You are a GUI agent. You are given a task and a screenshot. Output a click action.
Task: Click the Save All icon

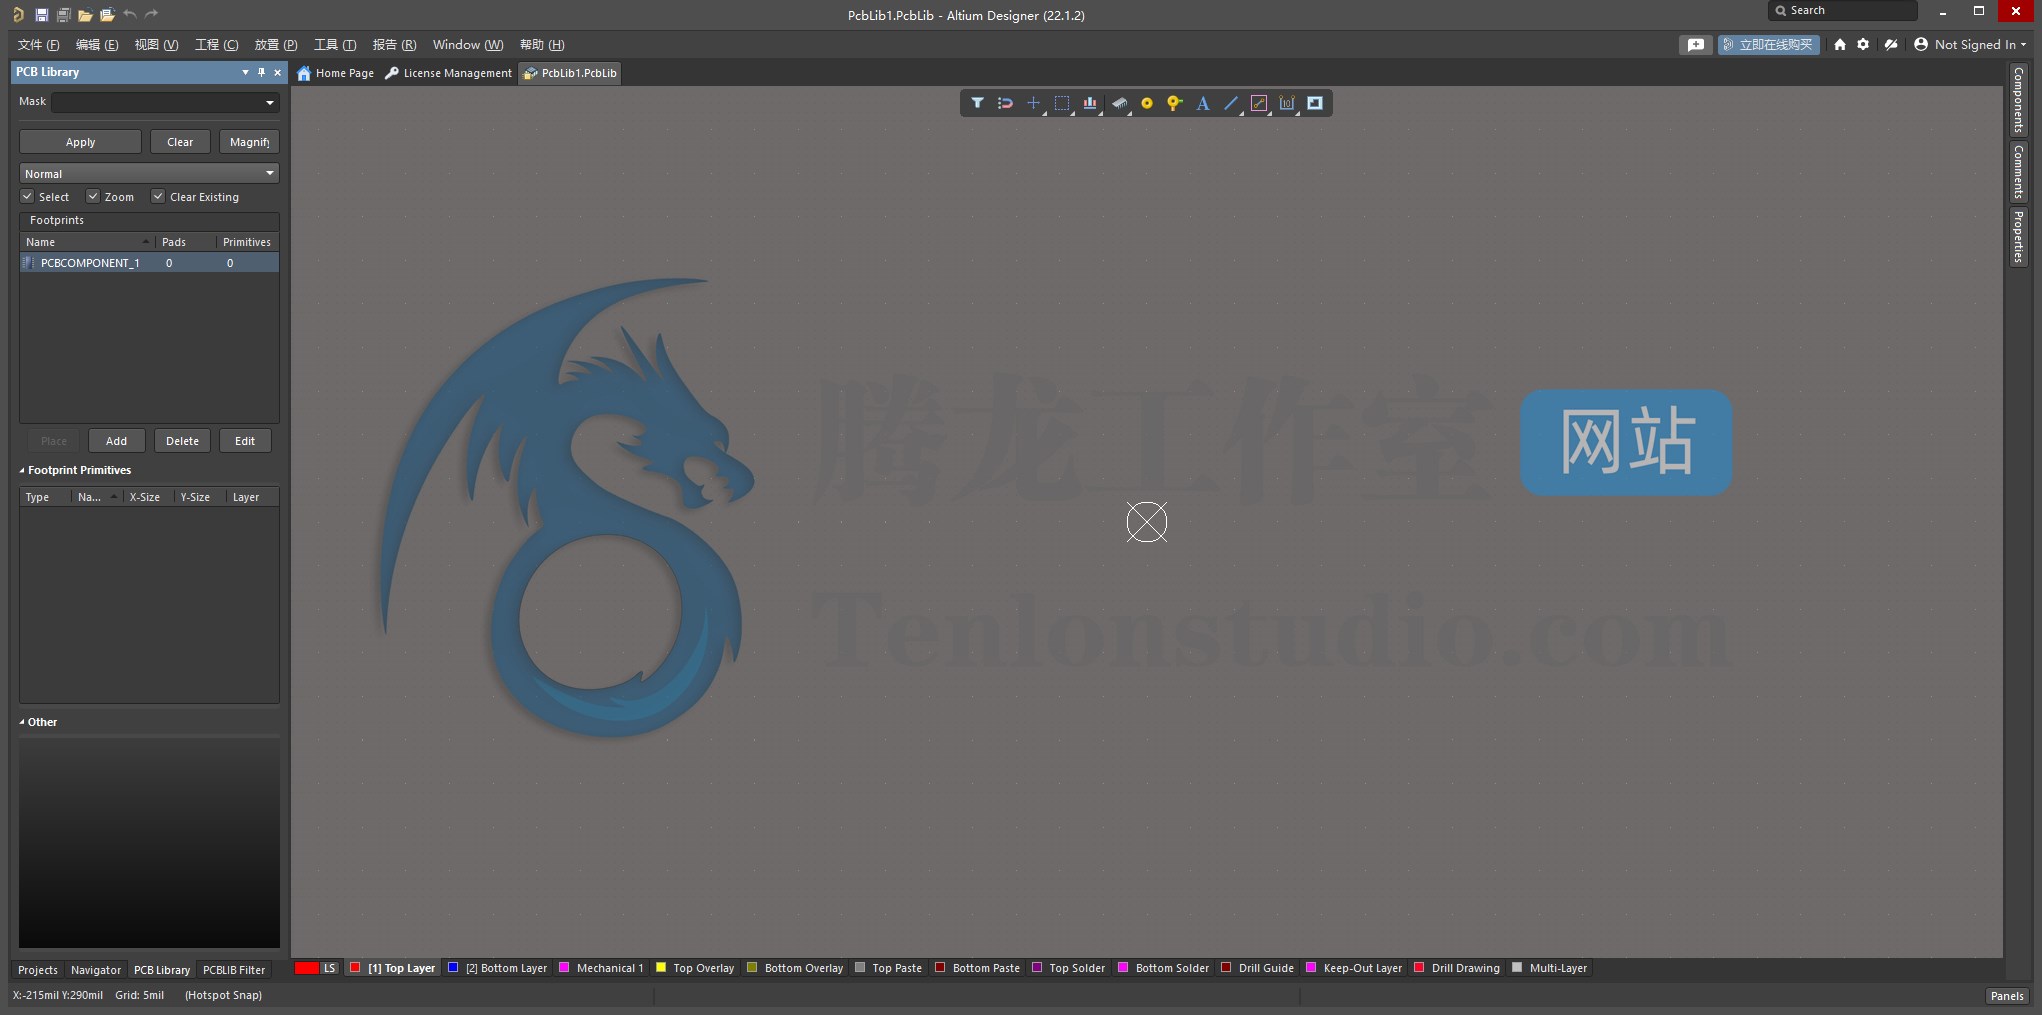click(x=63, y=15)
